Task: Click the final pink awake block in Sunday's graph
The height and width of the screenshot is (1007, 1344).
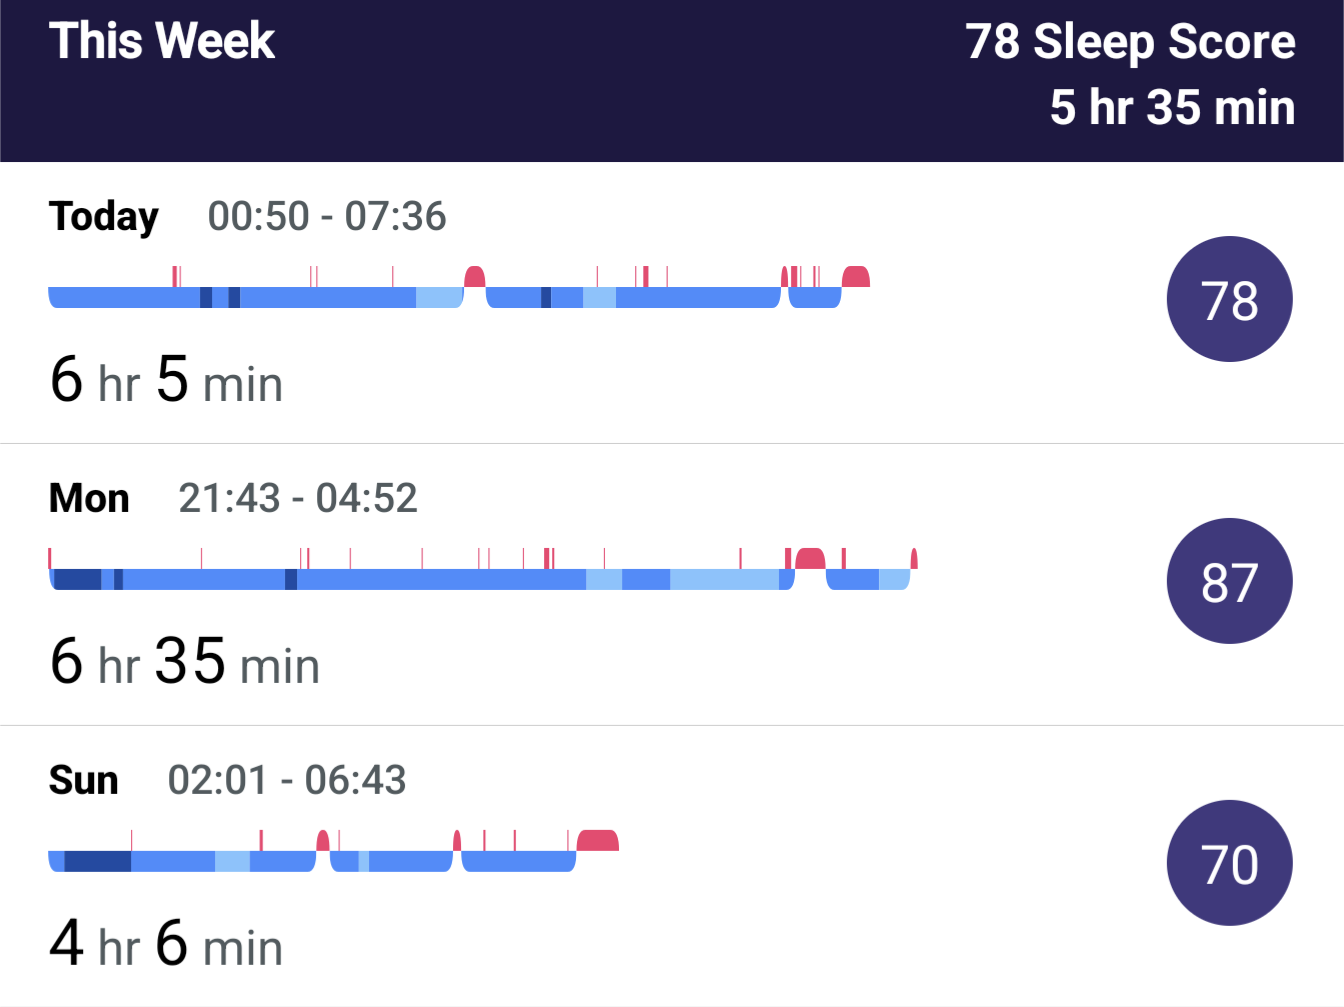Action: pyautogui.click(x=598, y=841)
